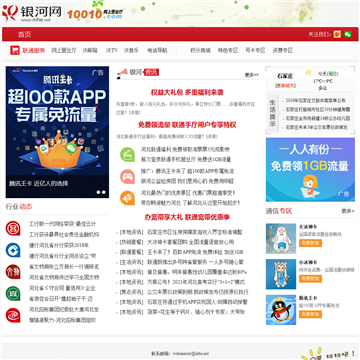Click the pink game controller icon

point(127,176)
